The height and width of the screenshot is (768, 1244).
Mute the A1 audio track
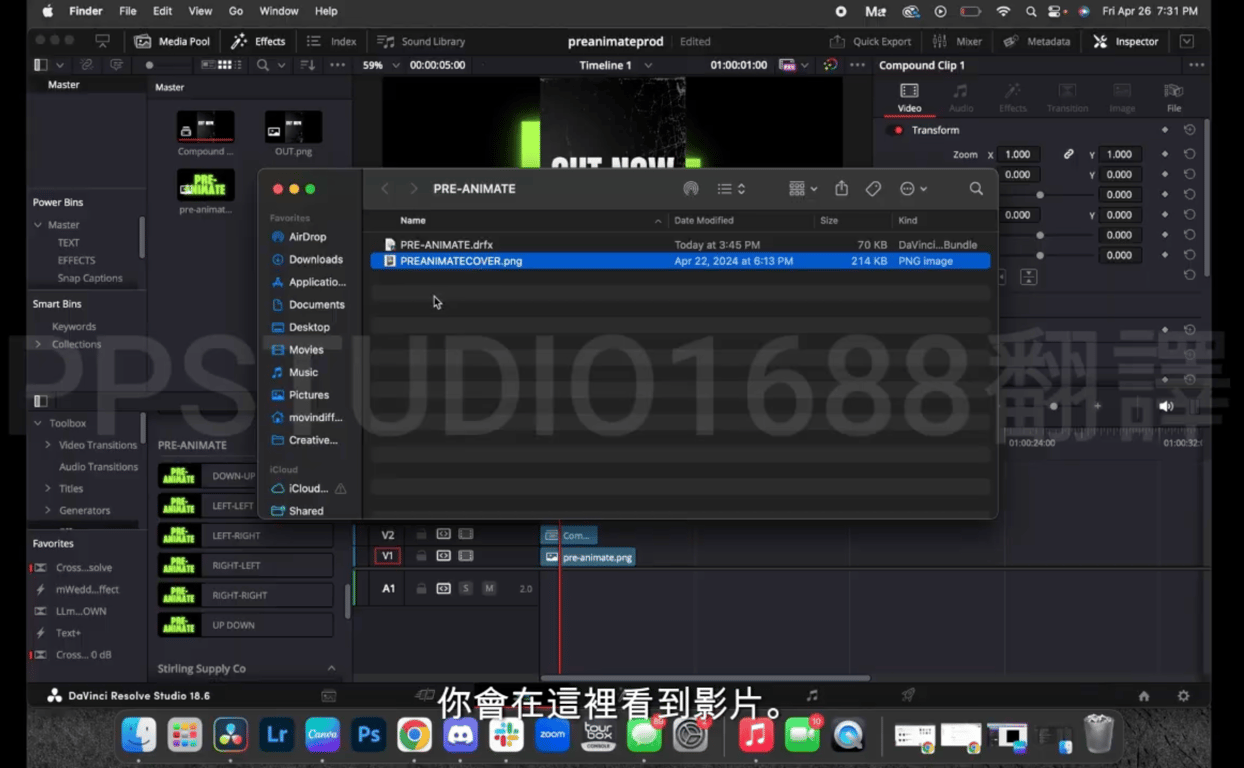(489, 589)
